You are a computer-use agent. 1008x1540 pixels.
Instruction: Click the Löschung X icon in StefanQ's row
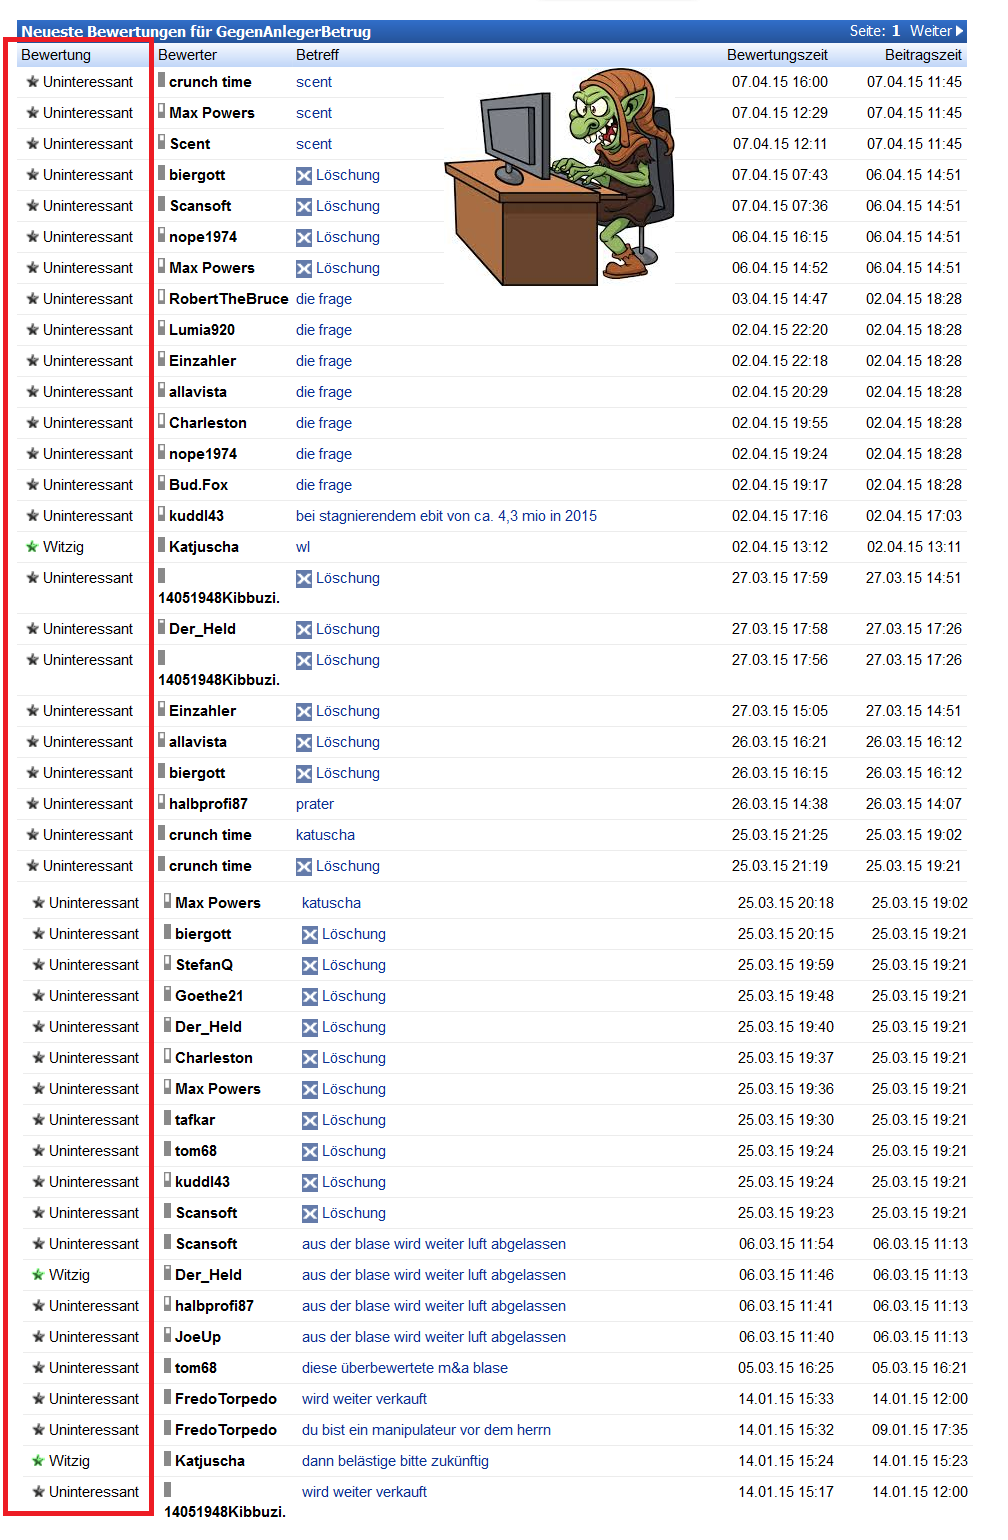pos(310,966)
